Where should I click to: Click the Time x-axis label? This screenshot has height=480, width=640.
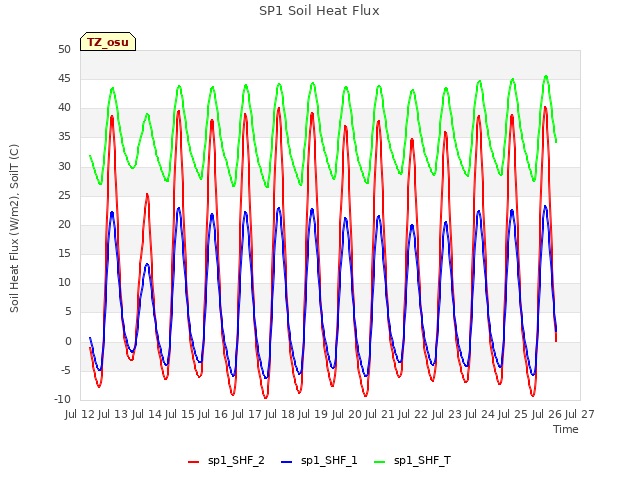(x=566, y=429)
